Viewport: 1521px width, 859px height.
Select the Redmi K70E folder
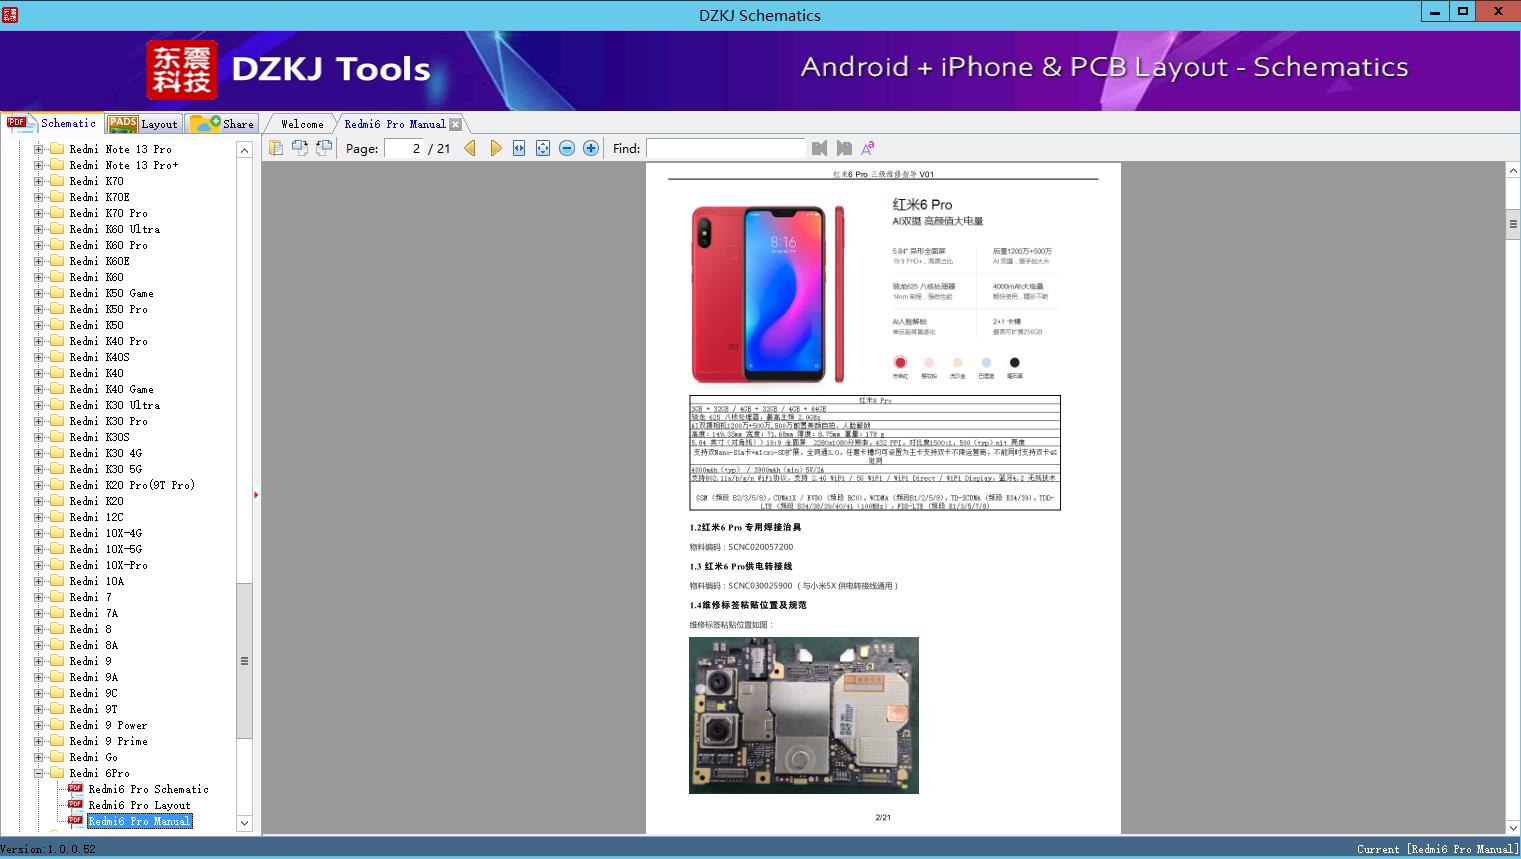point(99,197)
